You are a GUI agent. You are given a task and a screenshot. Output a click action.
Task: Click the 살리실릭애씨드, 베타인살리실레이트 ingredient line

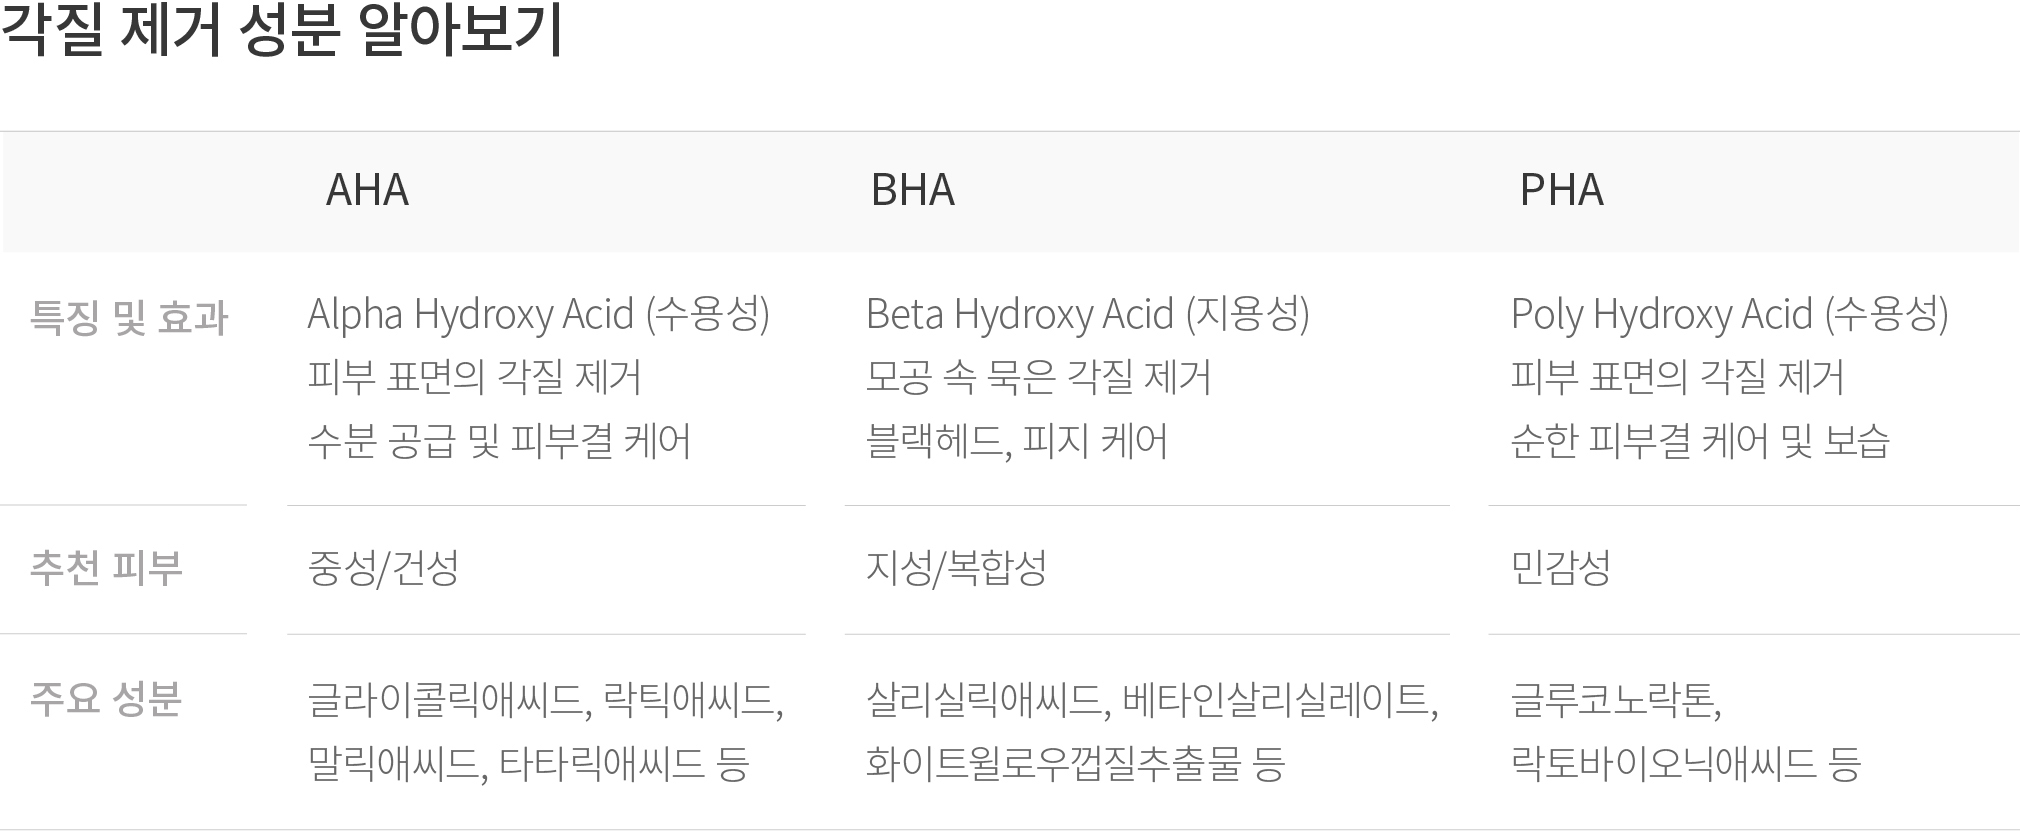tap(1152, 700)
